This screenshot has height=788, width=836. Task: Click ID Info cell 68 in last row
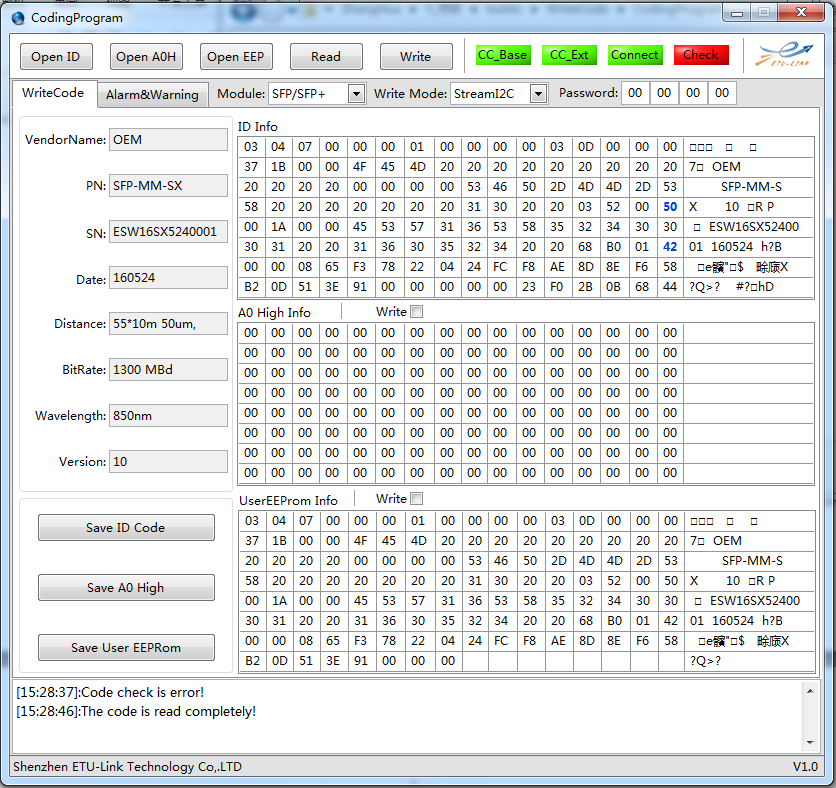[x=642, y=287]
